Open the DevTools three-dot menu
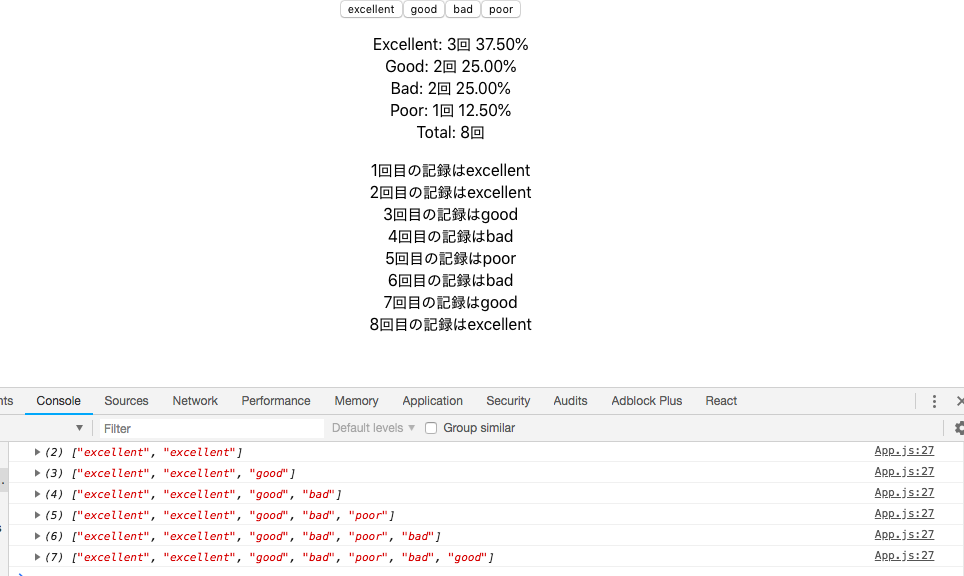The image size is (964, 576). (x=934, y=401)
